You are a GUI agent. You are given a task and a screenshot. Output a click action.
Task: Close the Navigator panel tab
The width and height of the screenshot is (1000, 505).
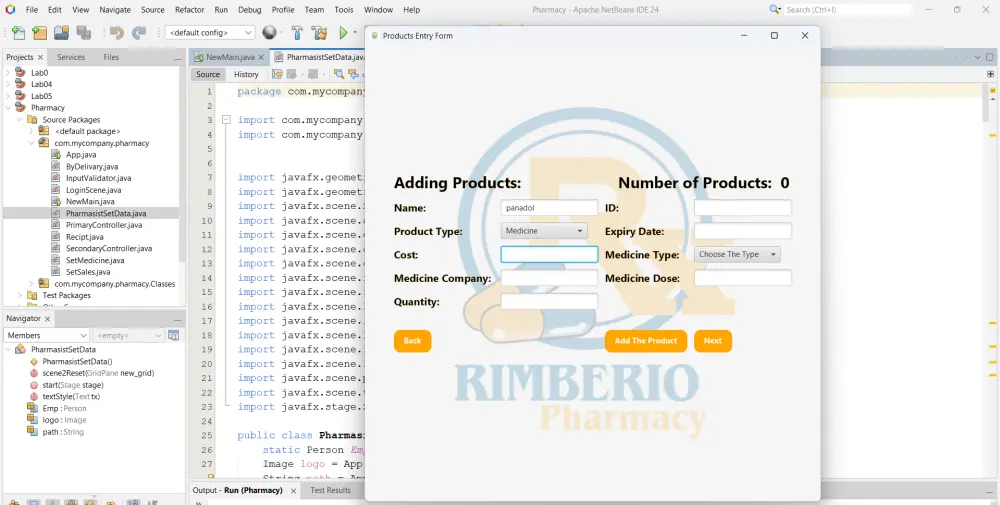pos(48,318)
